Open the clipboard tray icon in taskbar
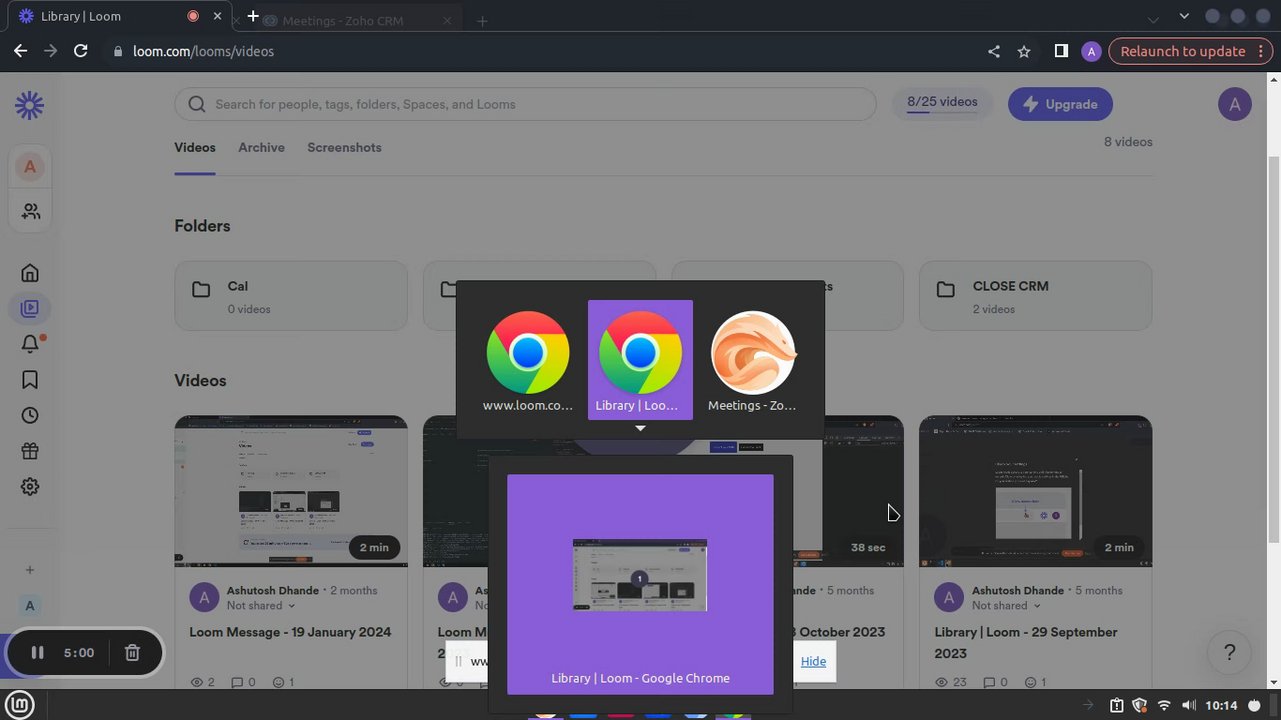 tap(1117, 705)
